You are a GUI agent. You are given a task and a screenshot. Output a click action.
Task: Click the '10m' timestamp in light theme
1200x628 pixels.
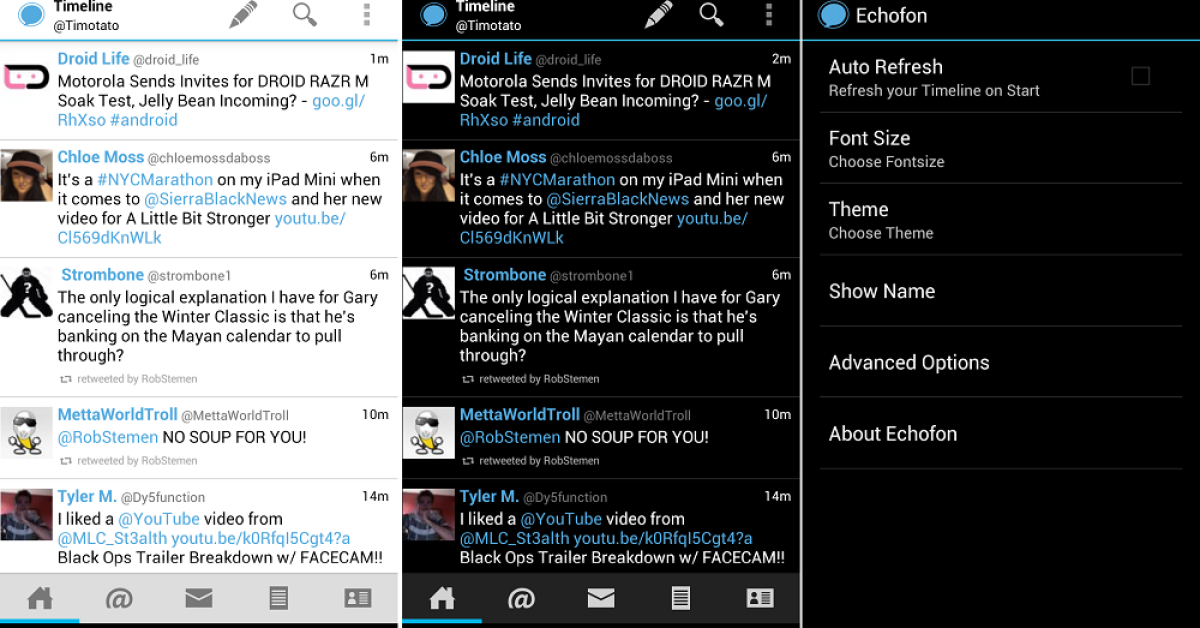click(375, 415)
